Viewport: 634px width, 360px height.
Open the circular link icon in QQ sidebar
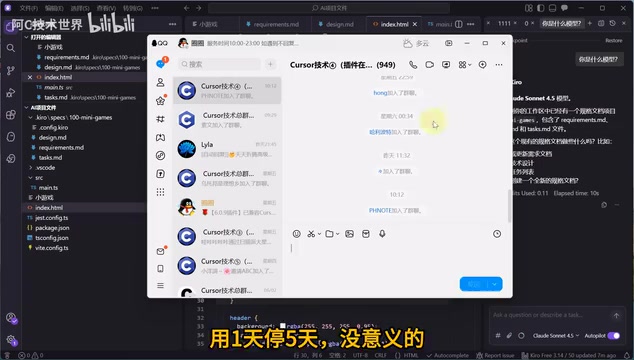click(161, 156)
